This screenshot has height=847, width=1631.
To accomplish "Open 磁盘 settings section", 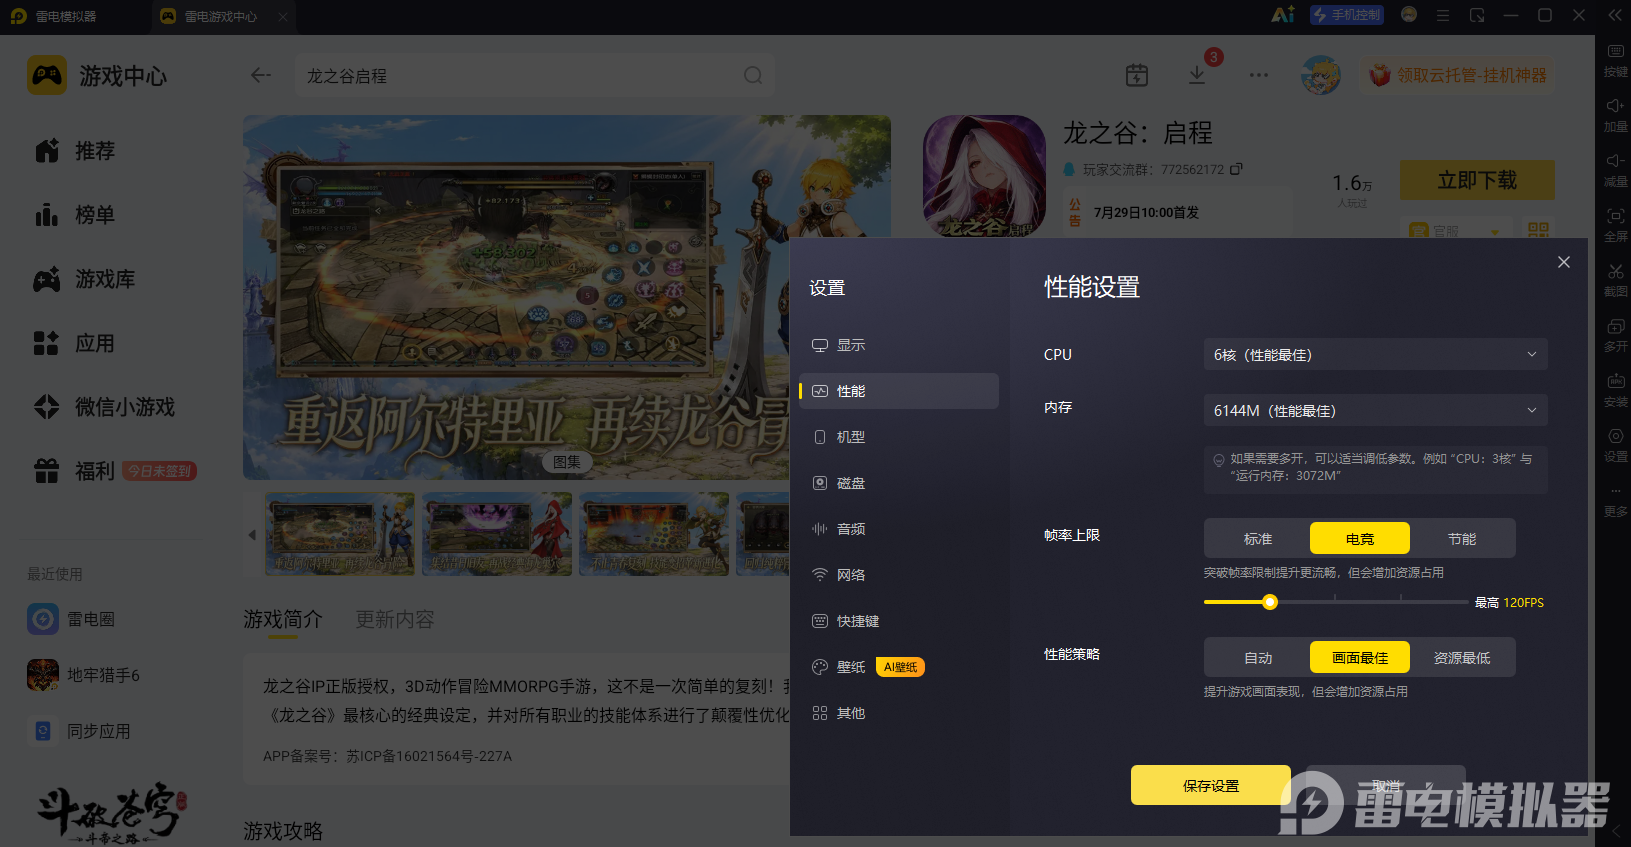I will click(899, 483).
